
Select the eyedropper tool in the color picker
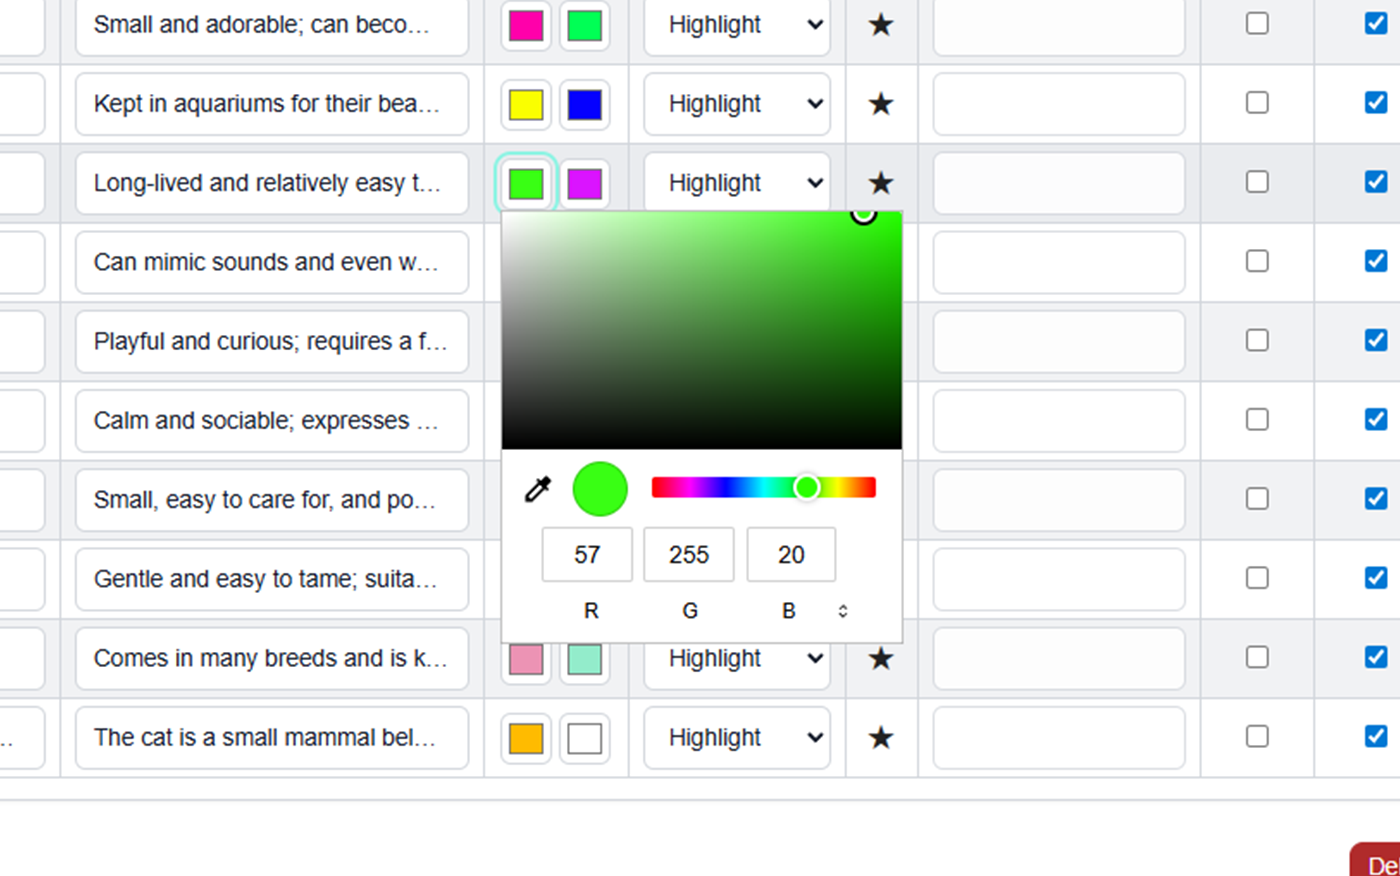pyautogui.click(x=537, y=489)
